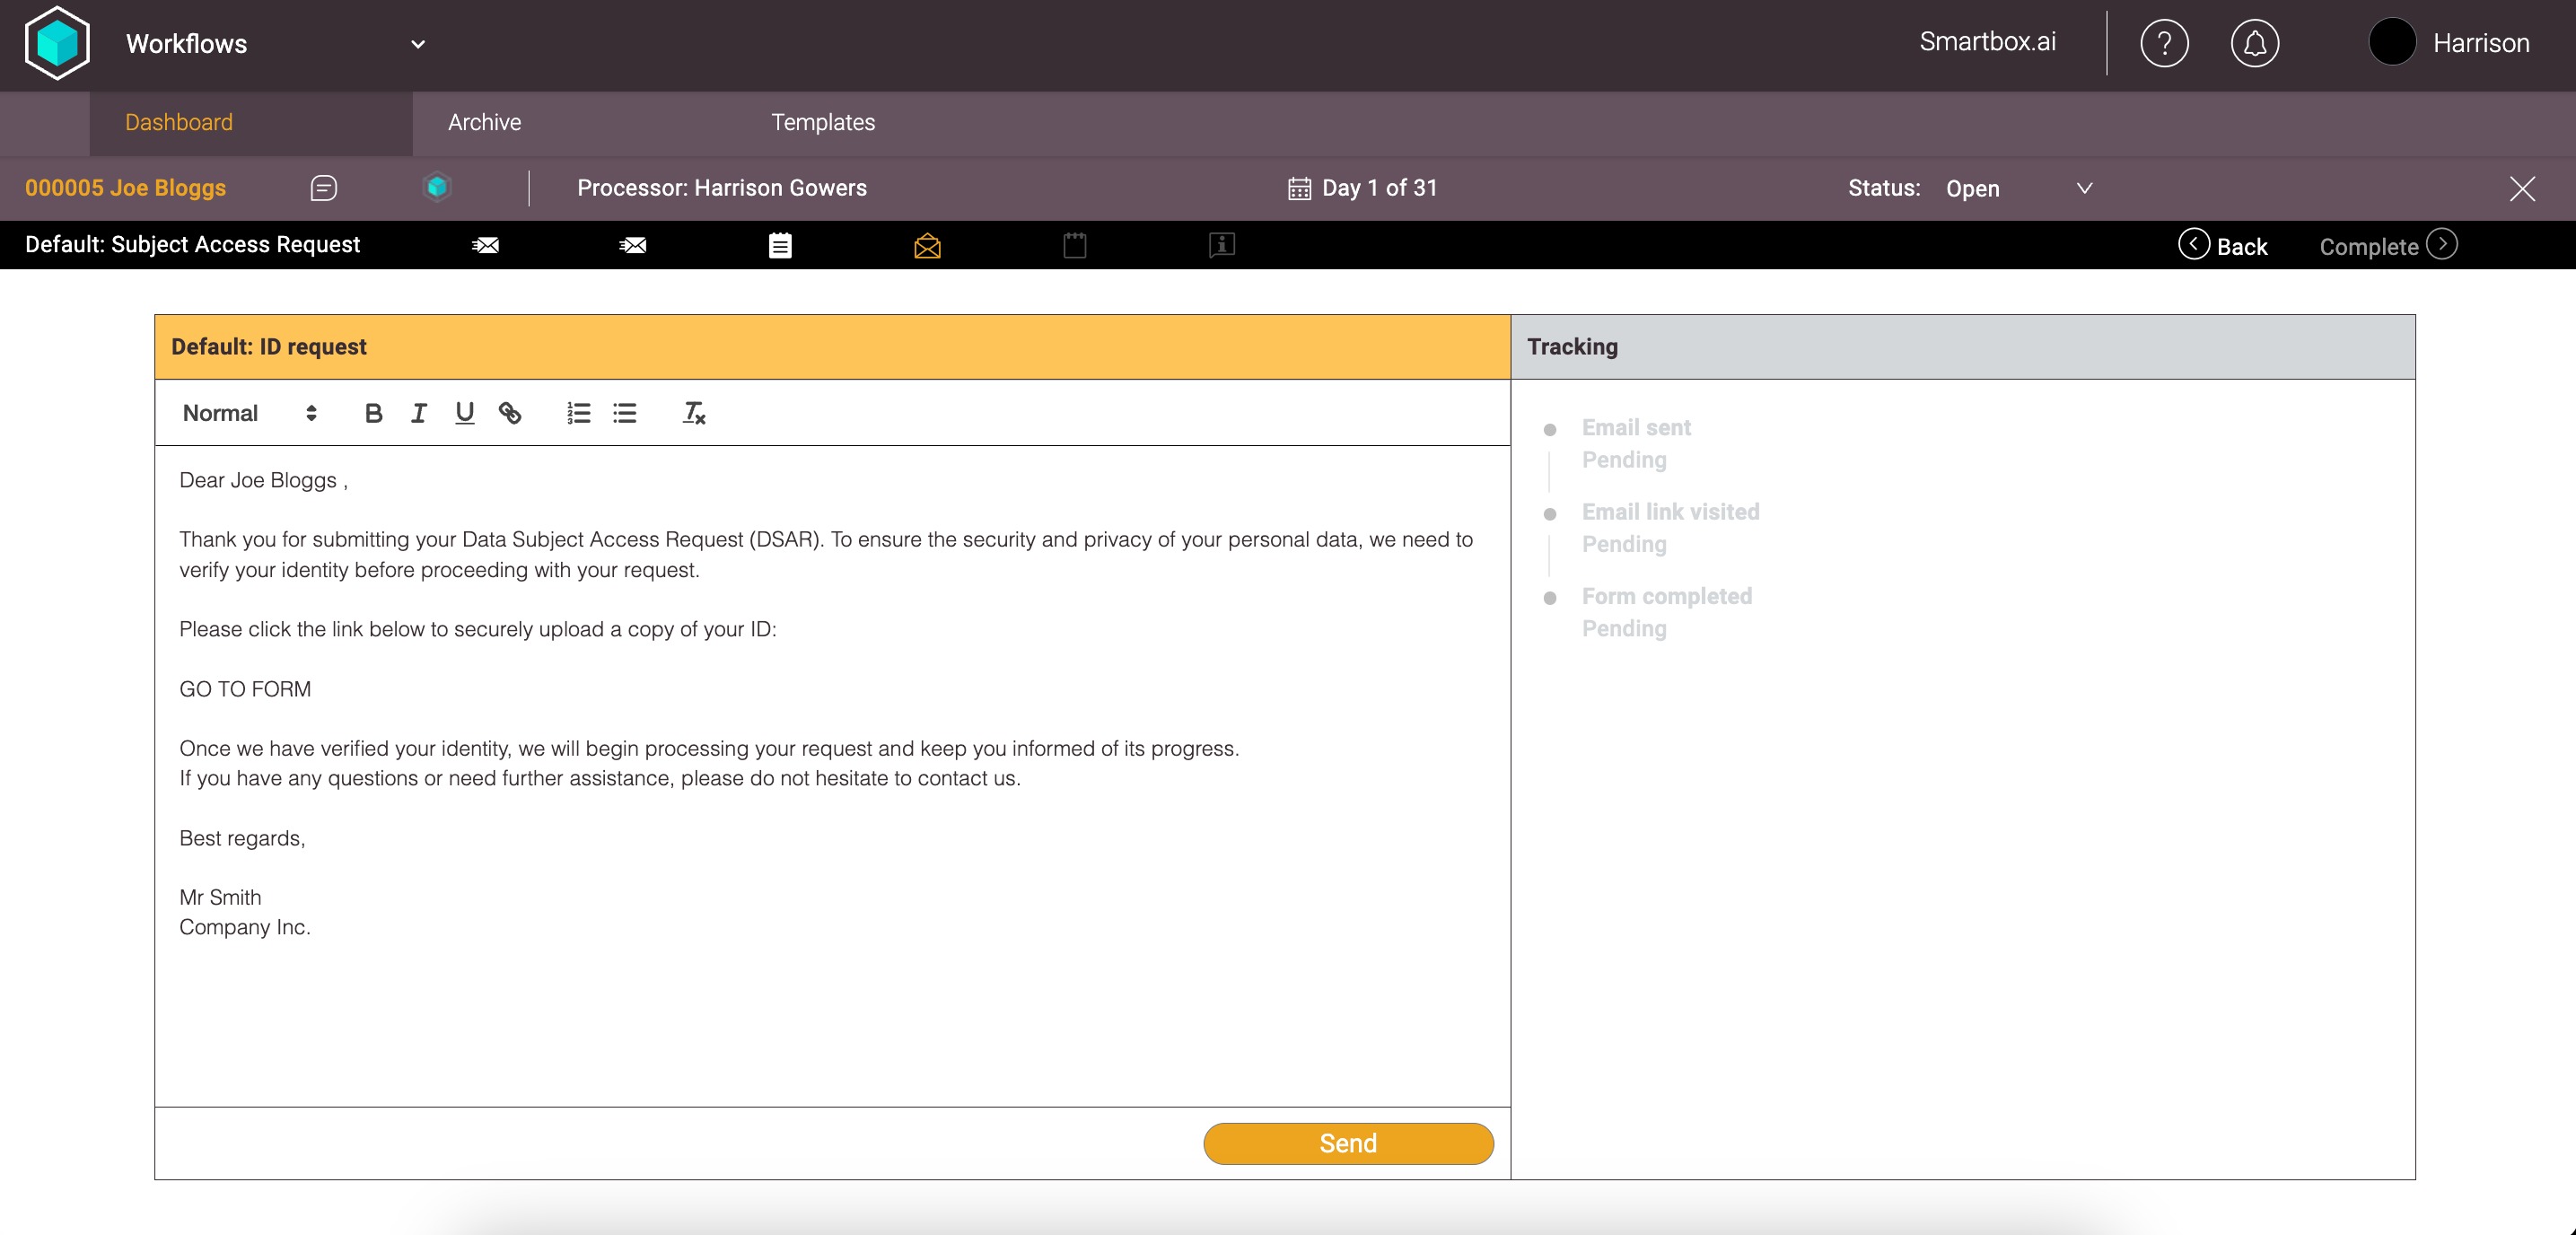This screenshot has width=2576, height=1235.
Task: Expand the Normal text style dropdown
Action: click(250, 413)
